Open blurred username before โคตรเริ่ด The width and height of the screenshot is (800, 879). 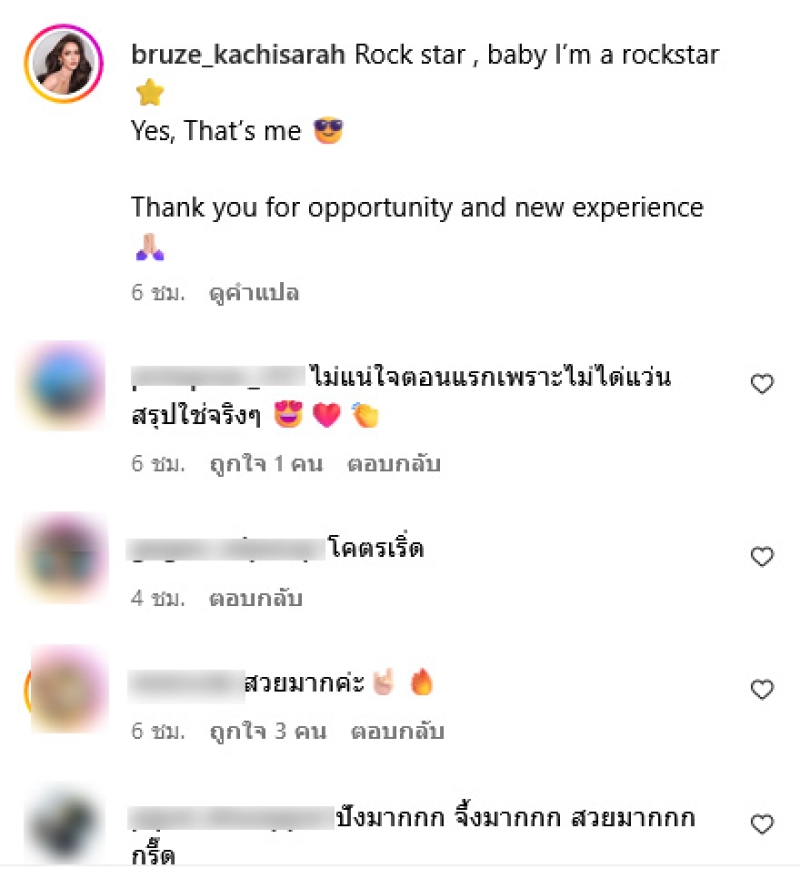pyautogui.click(x=226, y=548)
